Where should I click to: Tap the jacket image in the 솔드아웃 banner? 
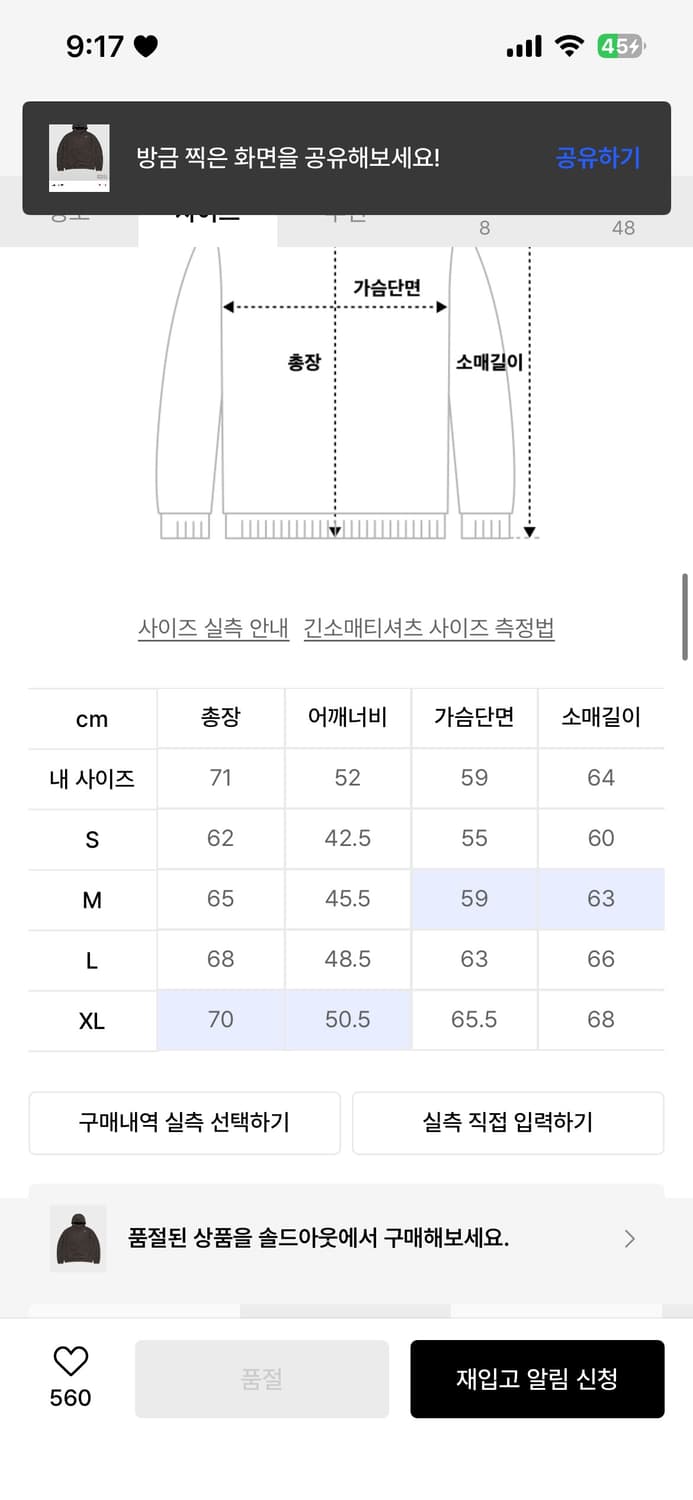click(78, 1238)
